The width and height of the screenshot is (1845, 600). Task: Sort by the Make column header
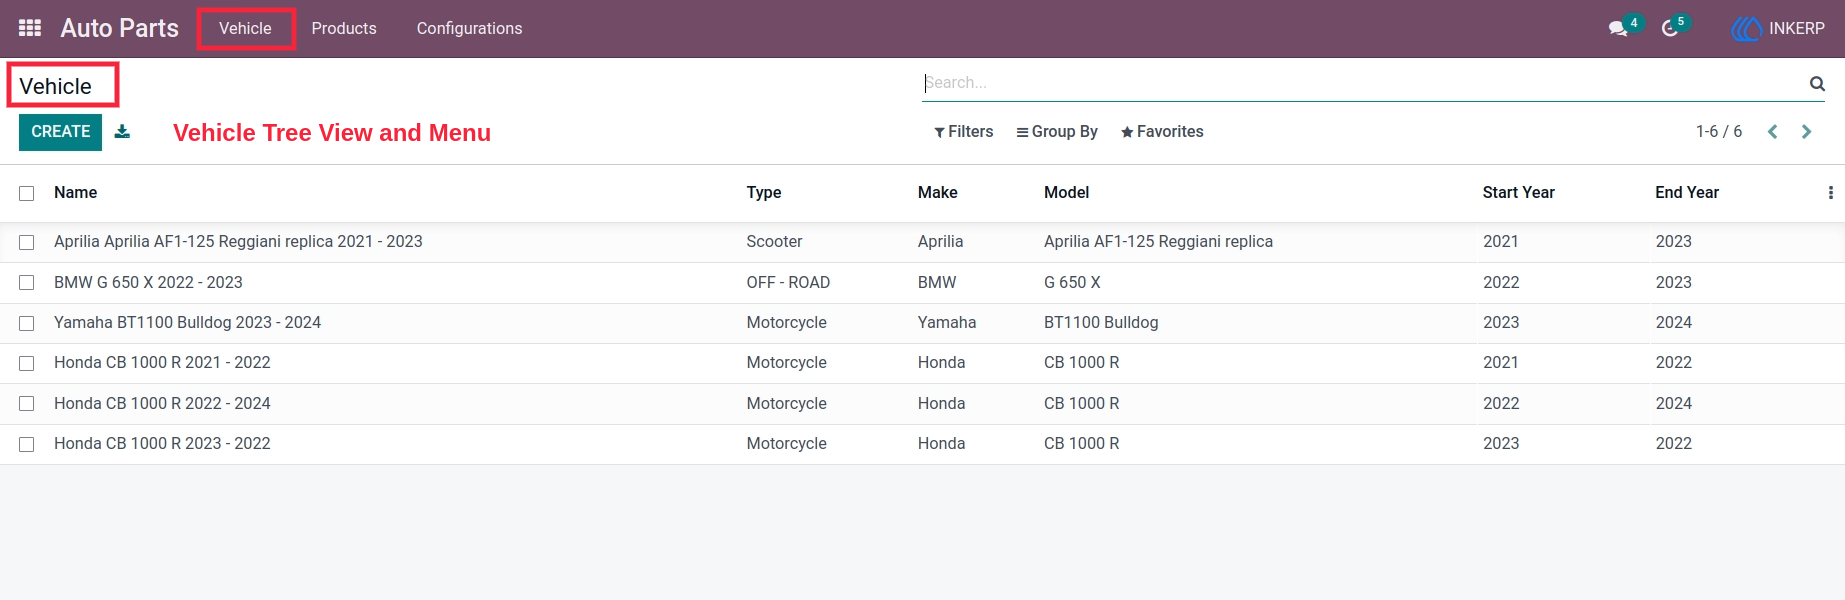[938, 193]
